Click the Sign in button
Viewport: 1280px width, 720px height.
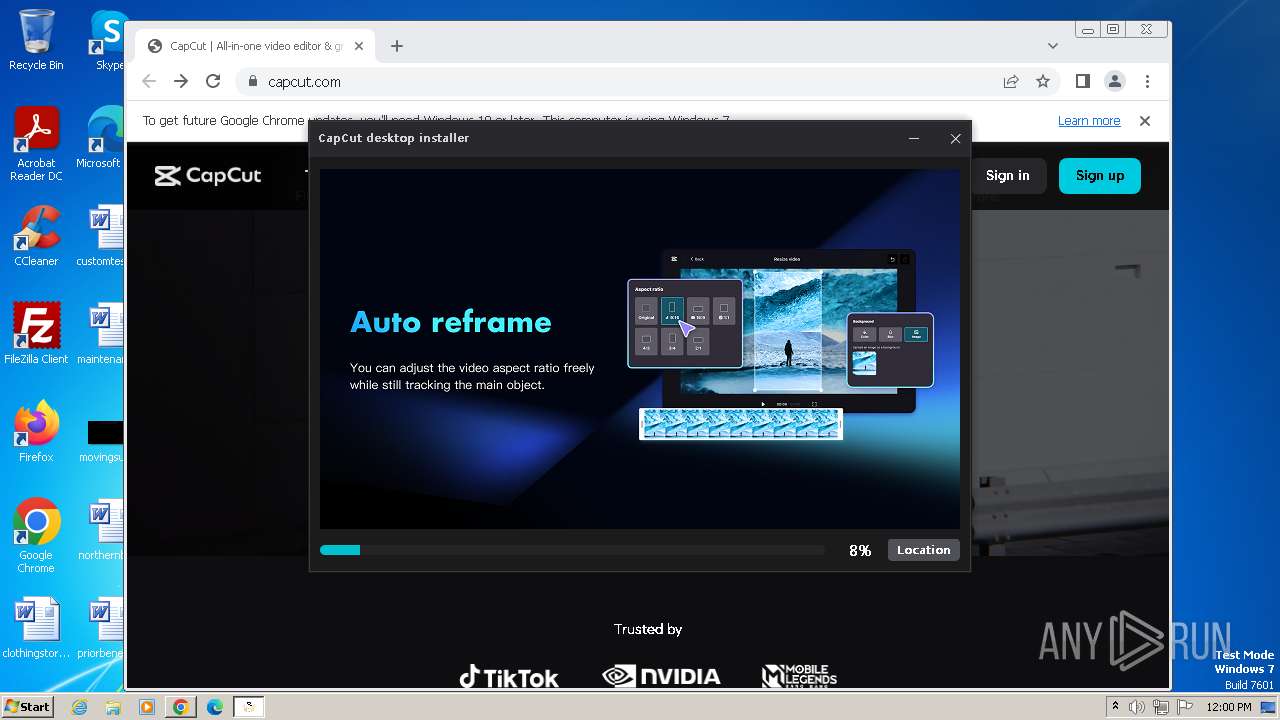coord(1007,176)
